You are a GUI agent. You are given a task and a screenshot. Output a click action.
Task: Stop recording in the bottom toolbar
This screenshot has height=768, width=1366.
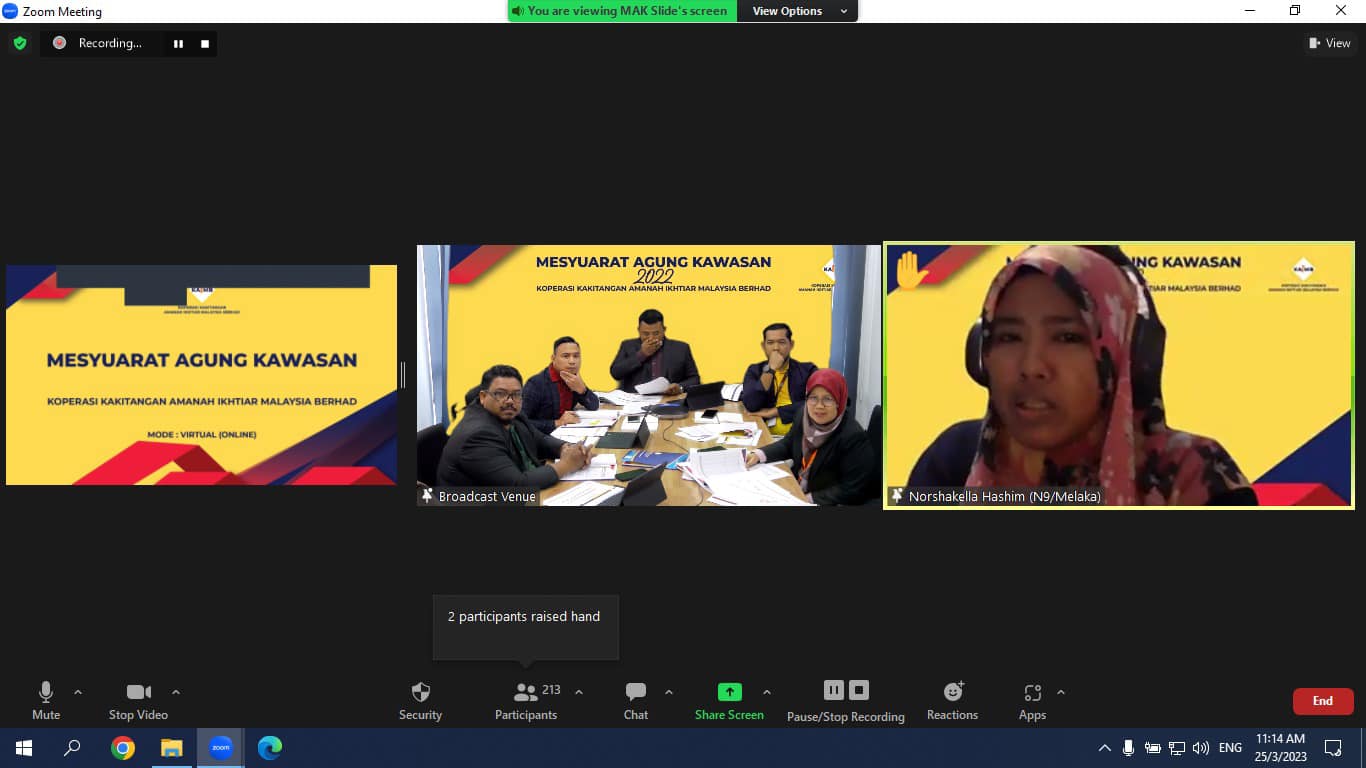click(x=859, y=690)
